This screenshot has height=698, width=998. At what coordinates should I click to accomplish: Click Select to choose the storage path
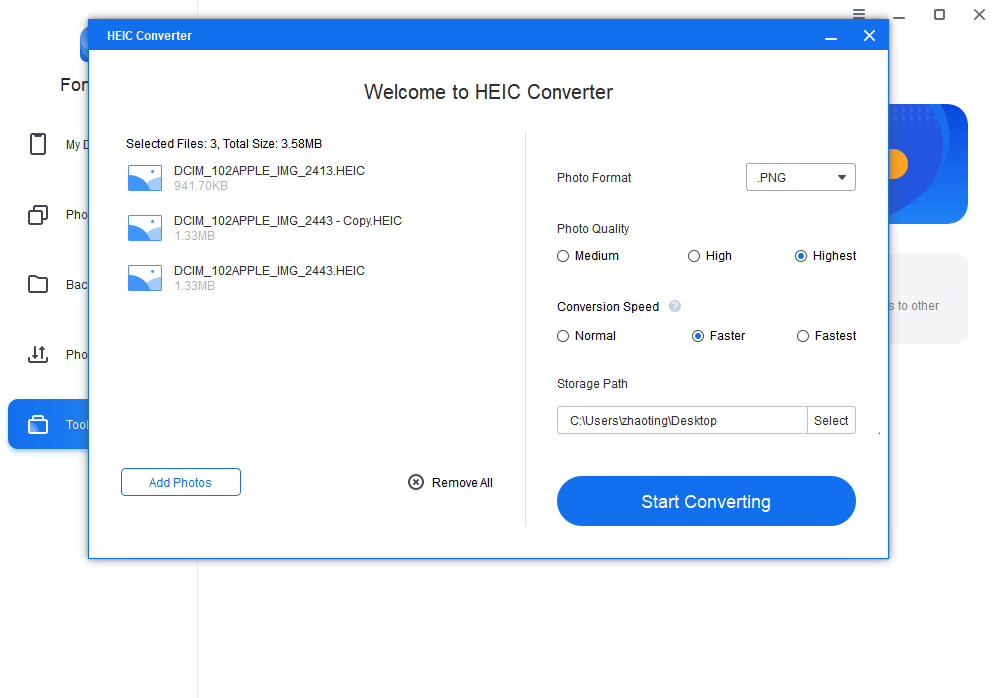click(830, 420)
